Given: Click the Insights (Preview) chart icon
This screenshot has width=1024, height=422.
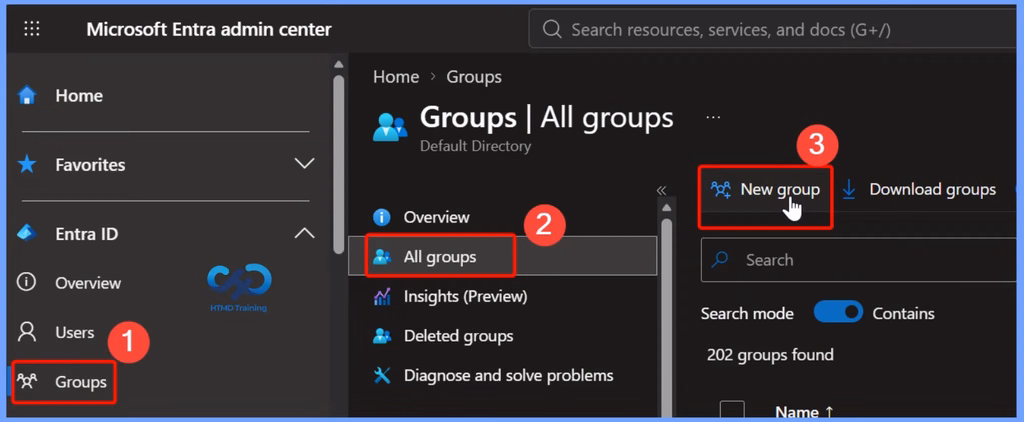Looking at the screenshot, I should [381, 297].
